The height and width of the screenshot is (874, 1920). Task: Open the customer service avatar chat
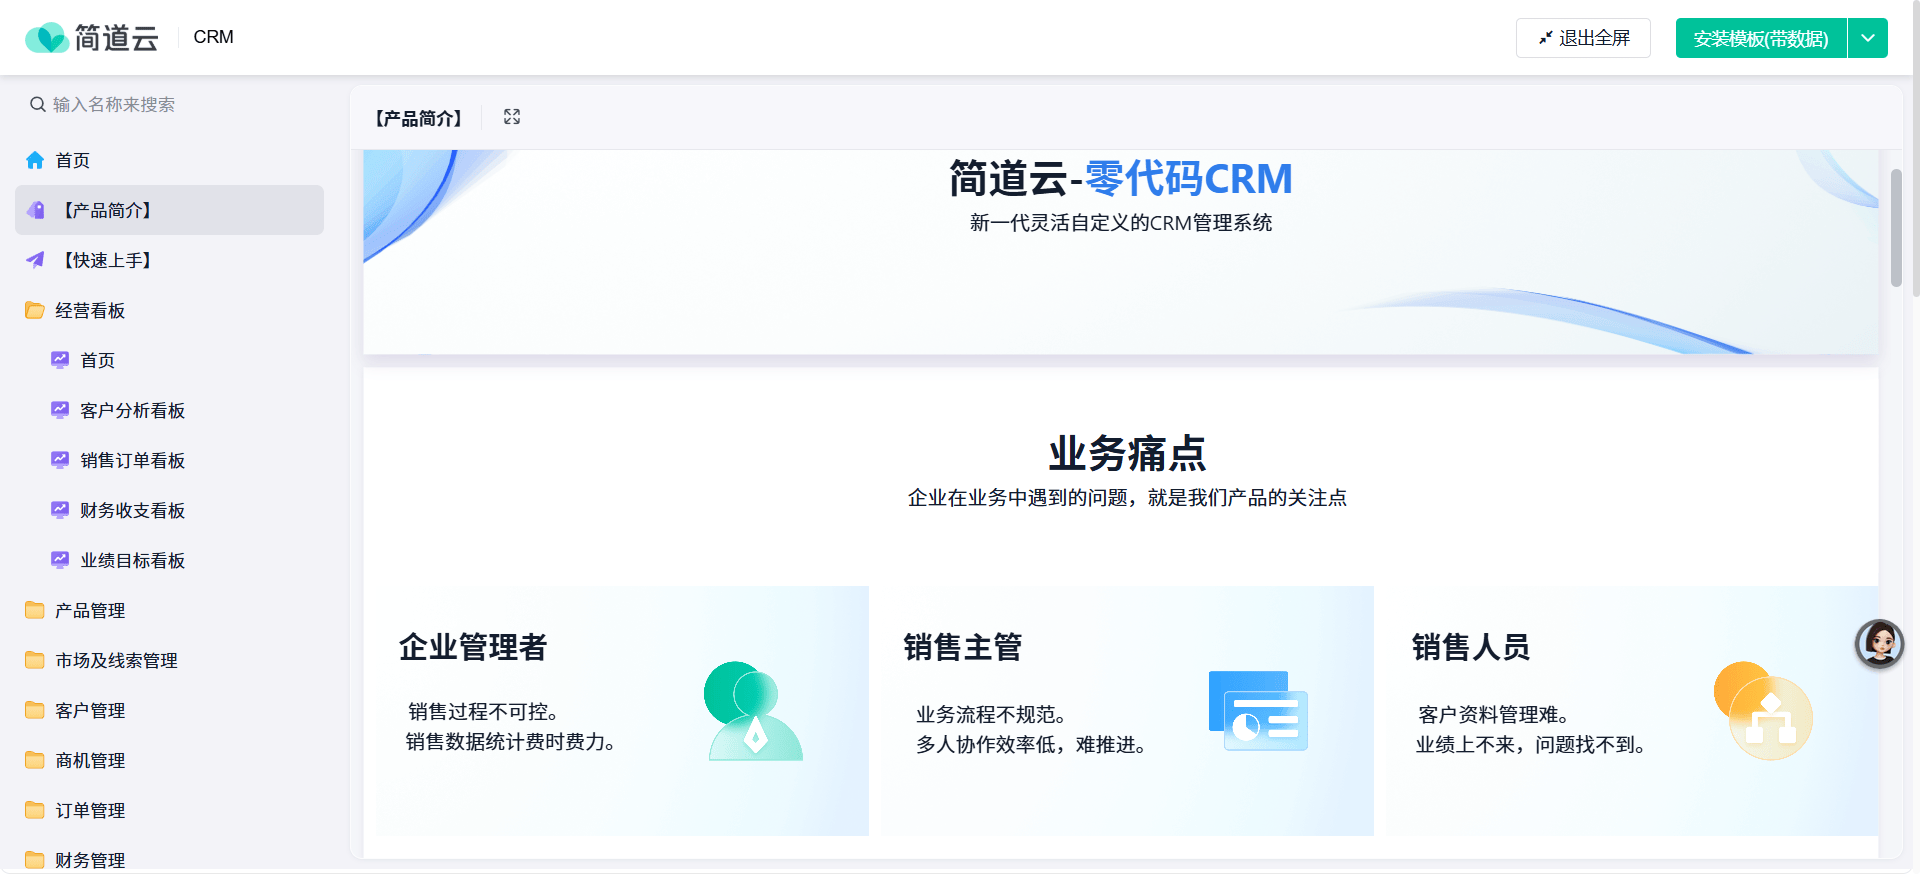point(1879,643)
